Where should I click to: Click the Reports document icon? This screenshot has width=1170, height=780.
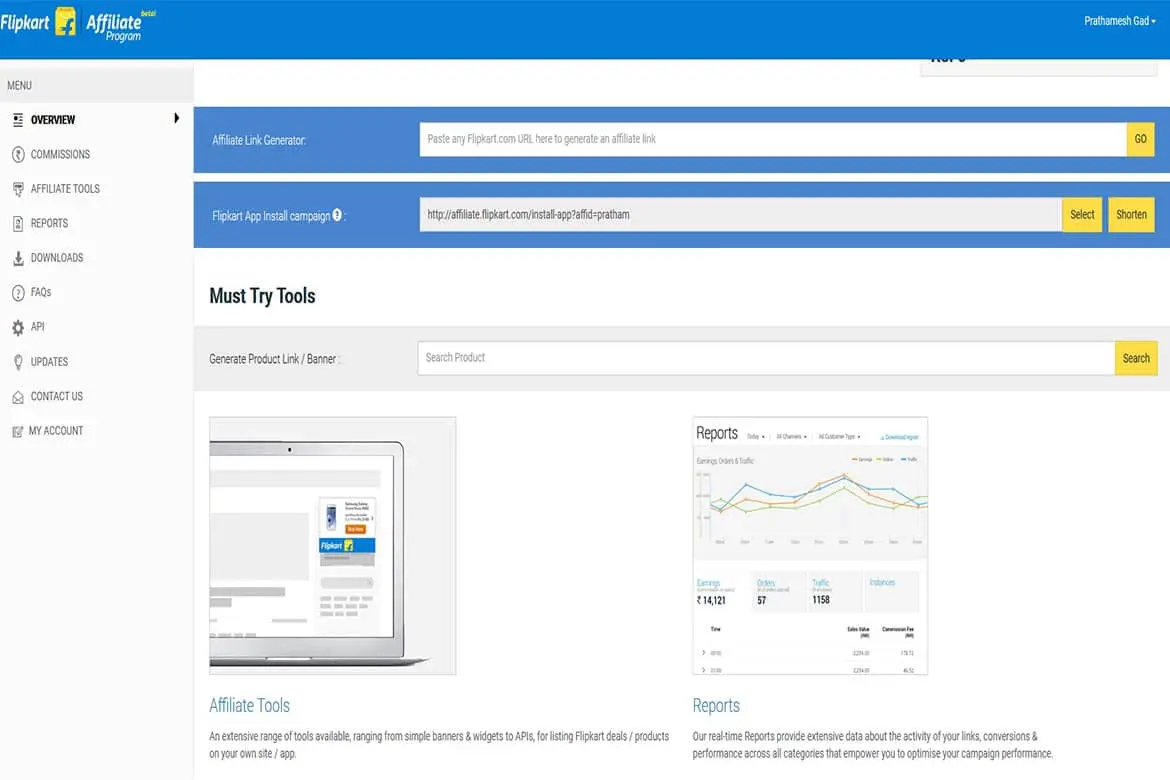coord(20,223)
